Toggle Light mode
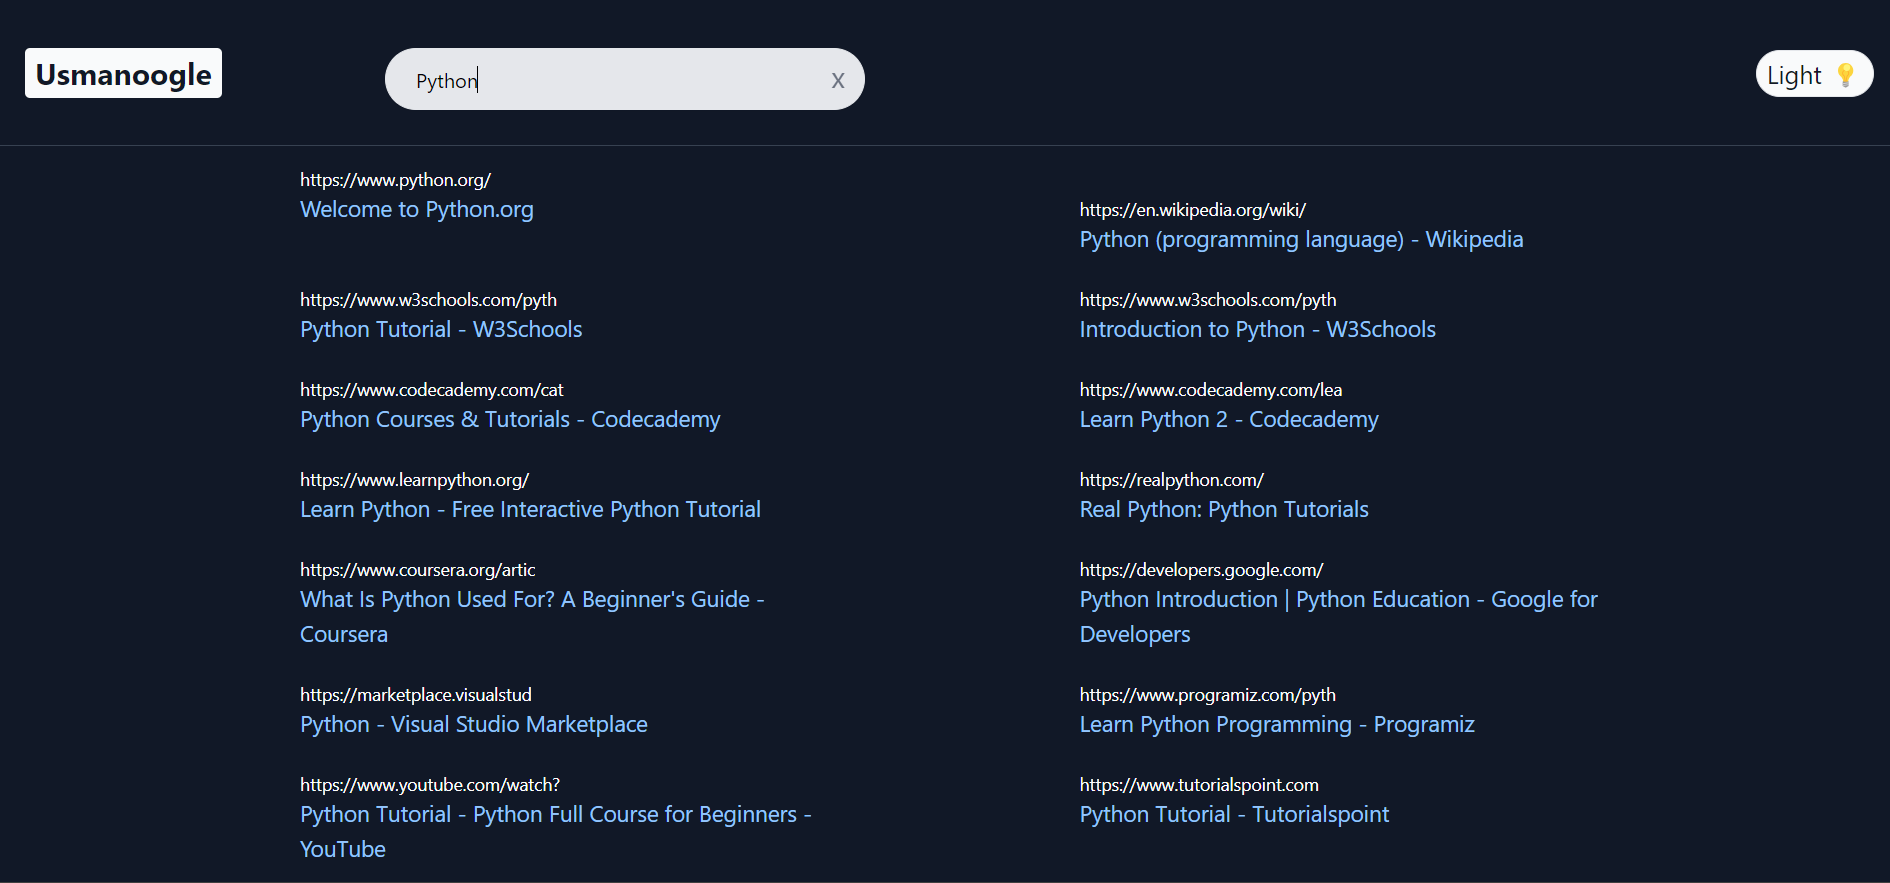The height and width of the screenshot is (883, 1890). 1814,74
